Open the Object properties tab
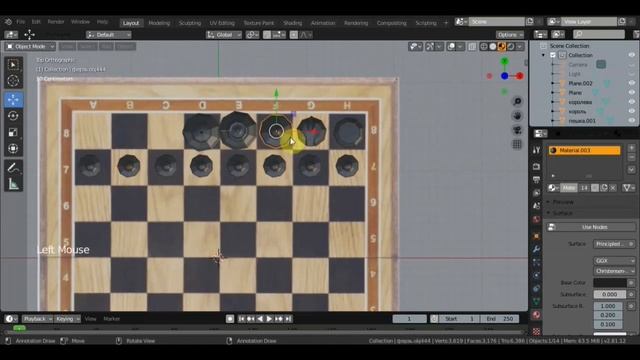The height and width of the screenshot is (360, 640). (x=536, y=236)
